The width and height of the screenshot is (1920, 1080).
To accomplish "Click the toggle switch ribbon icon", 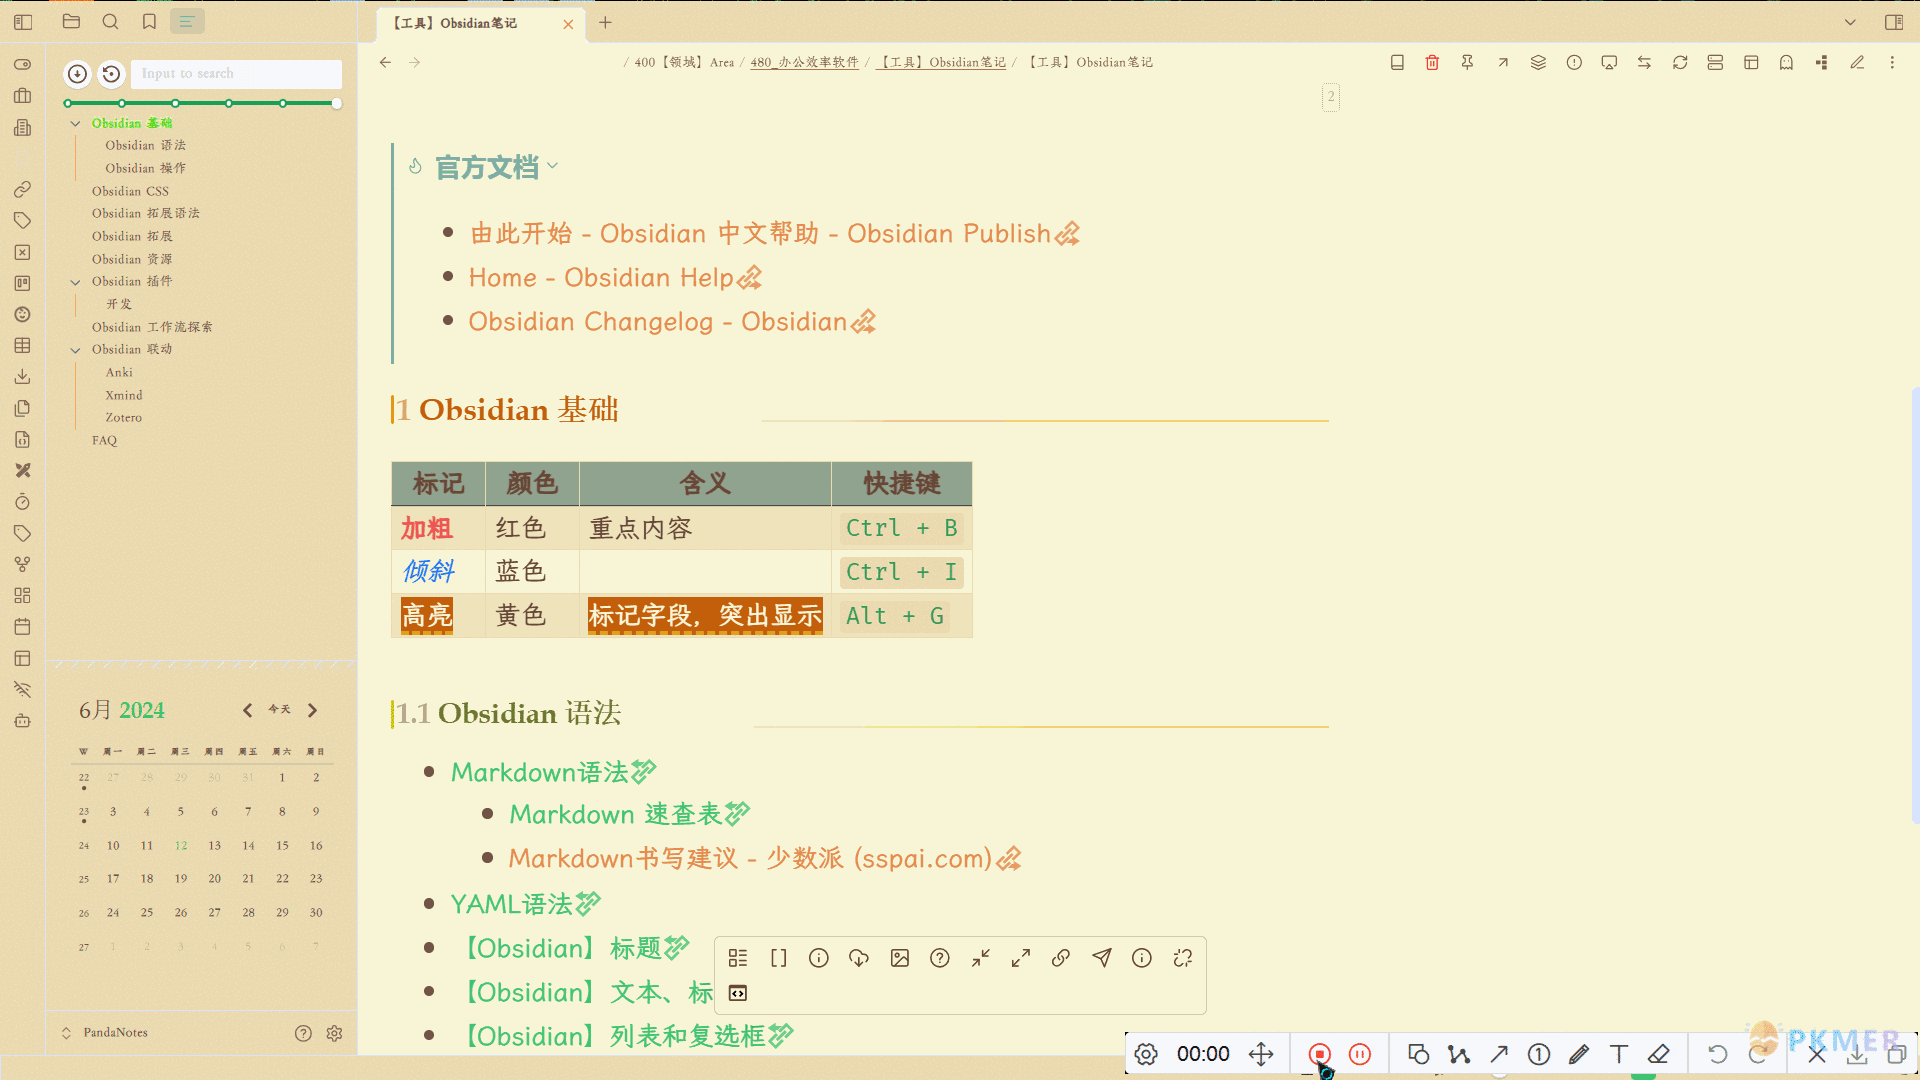I will 22,64.
